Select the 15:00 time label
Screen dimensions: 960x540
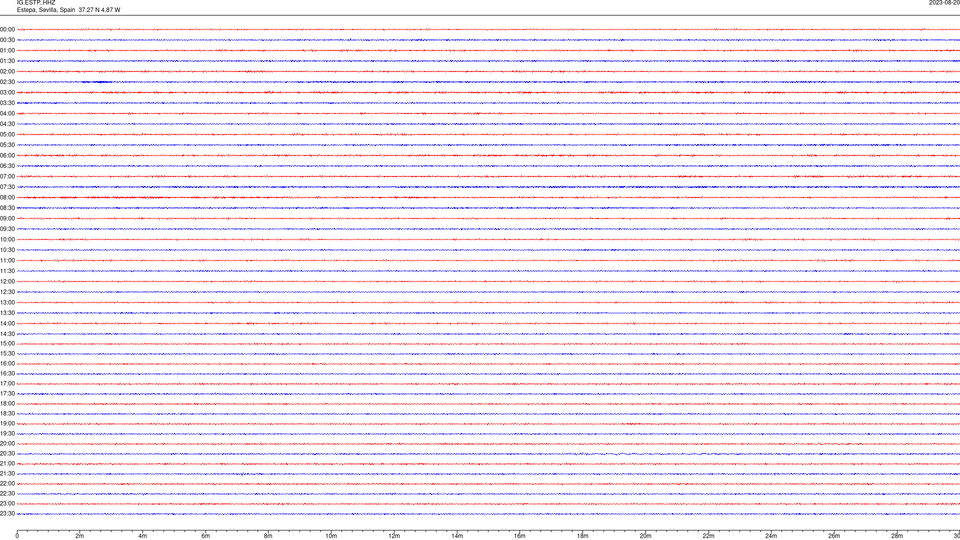click(7, 343)
